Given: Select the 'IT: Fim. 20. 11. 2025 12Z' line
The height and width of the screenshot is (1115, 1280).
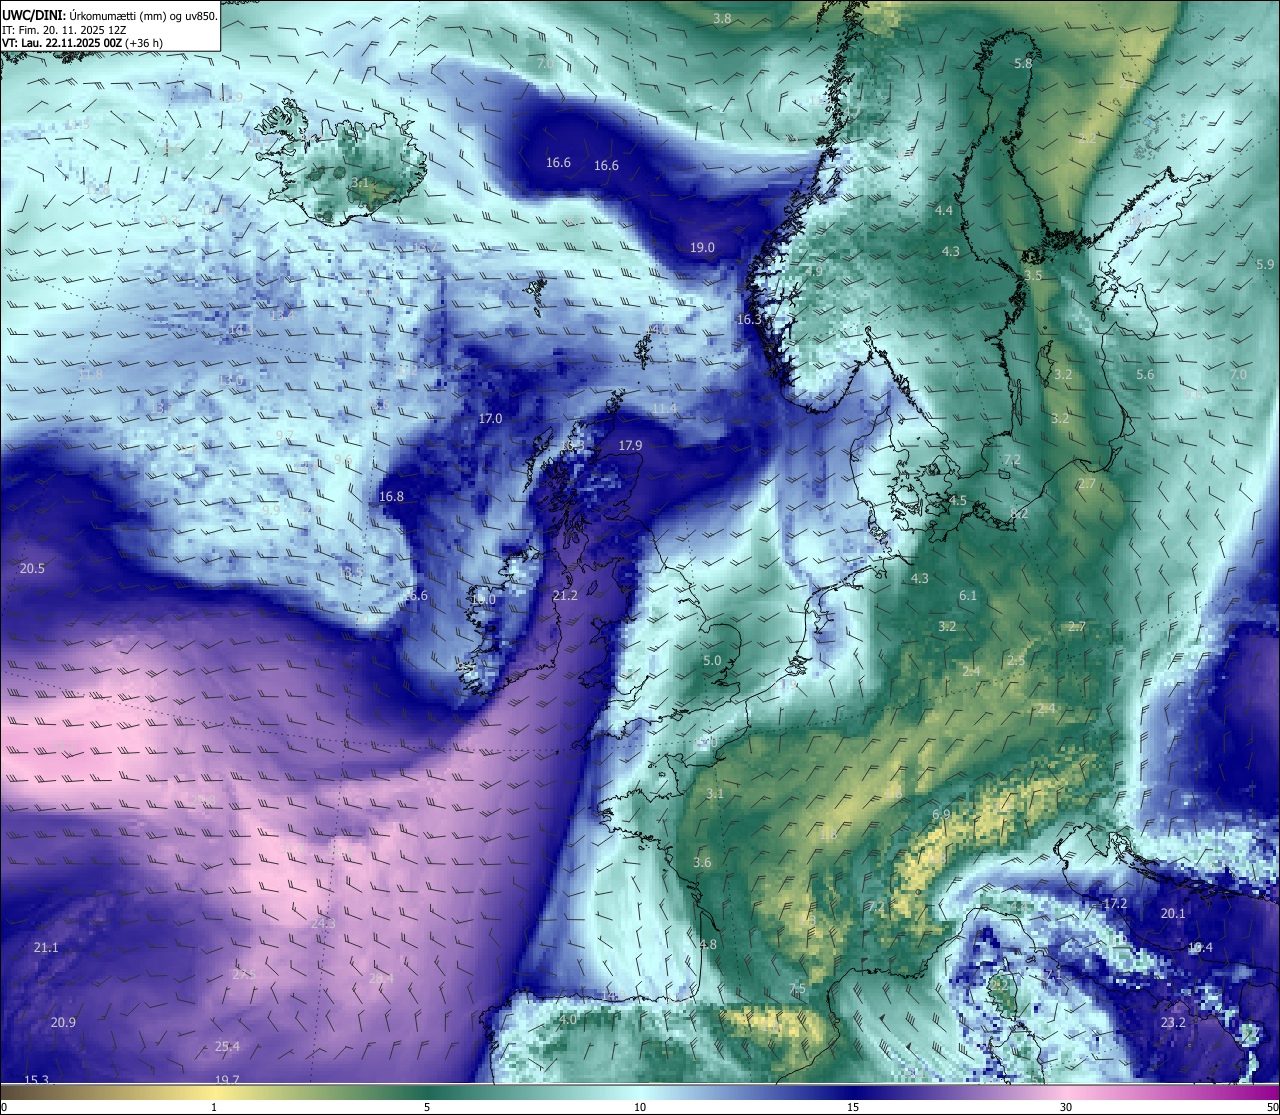Looking at the screenshot, I should [65, 30].
